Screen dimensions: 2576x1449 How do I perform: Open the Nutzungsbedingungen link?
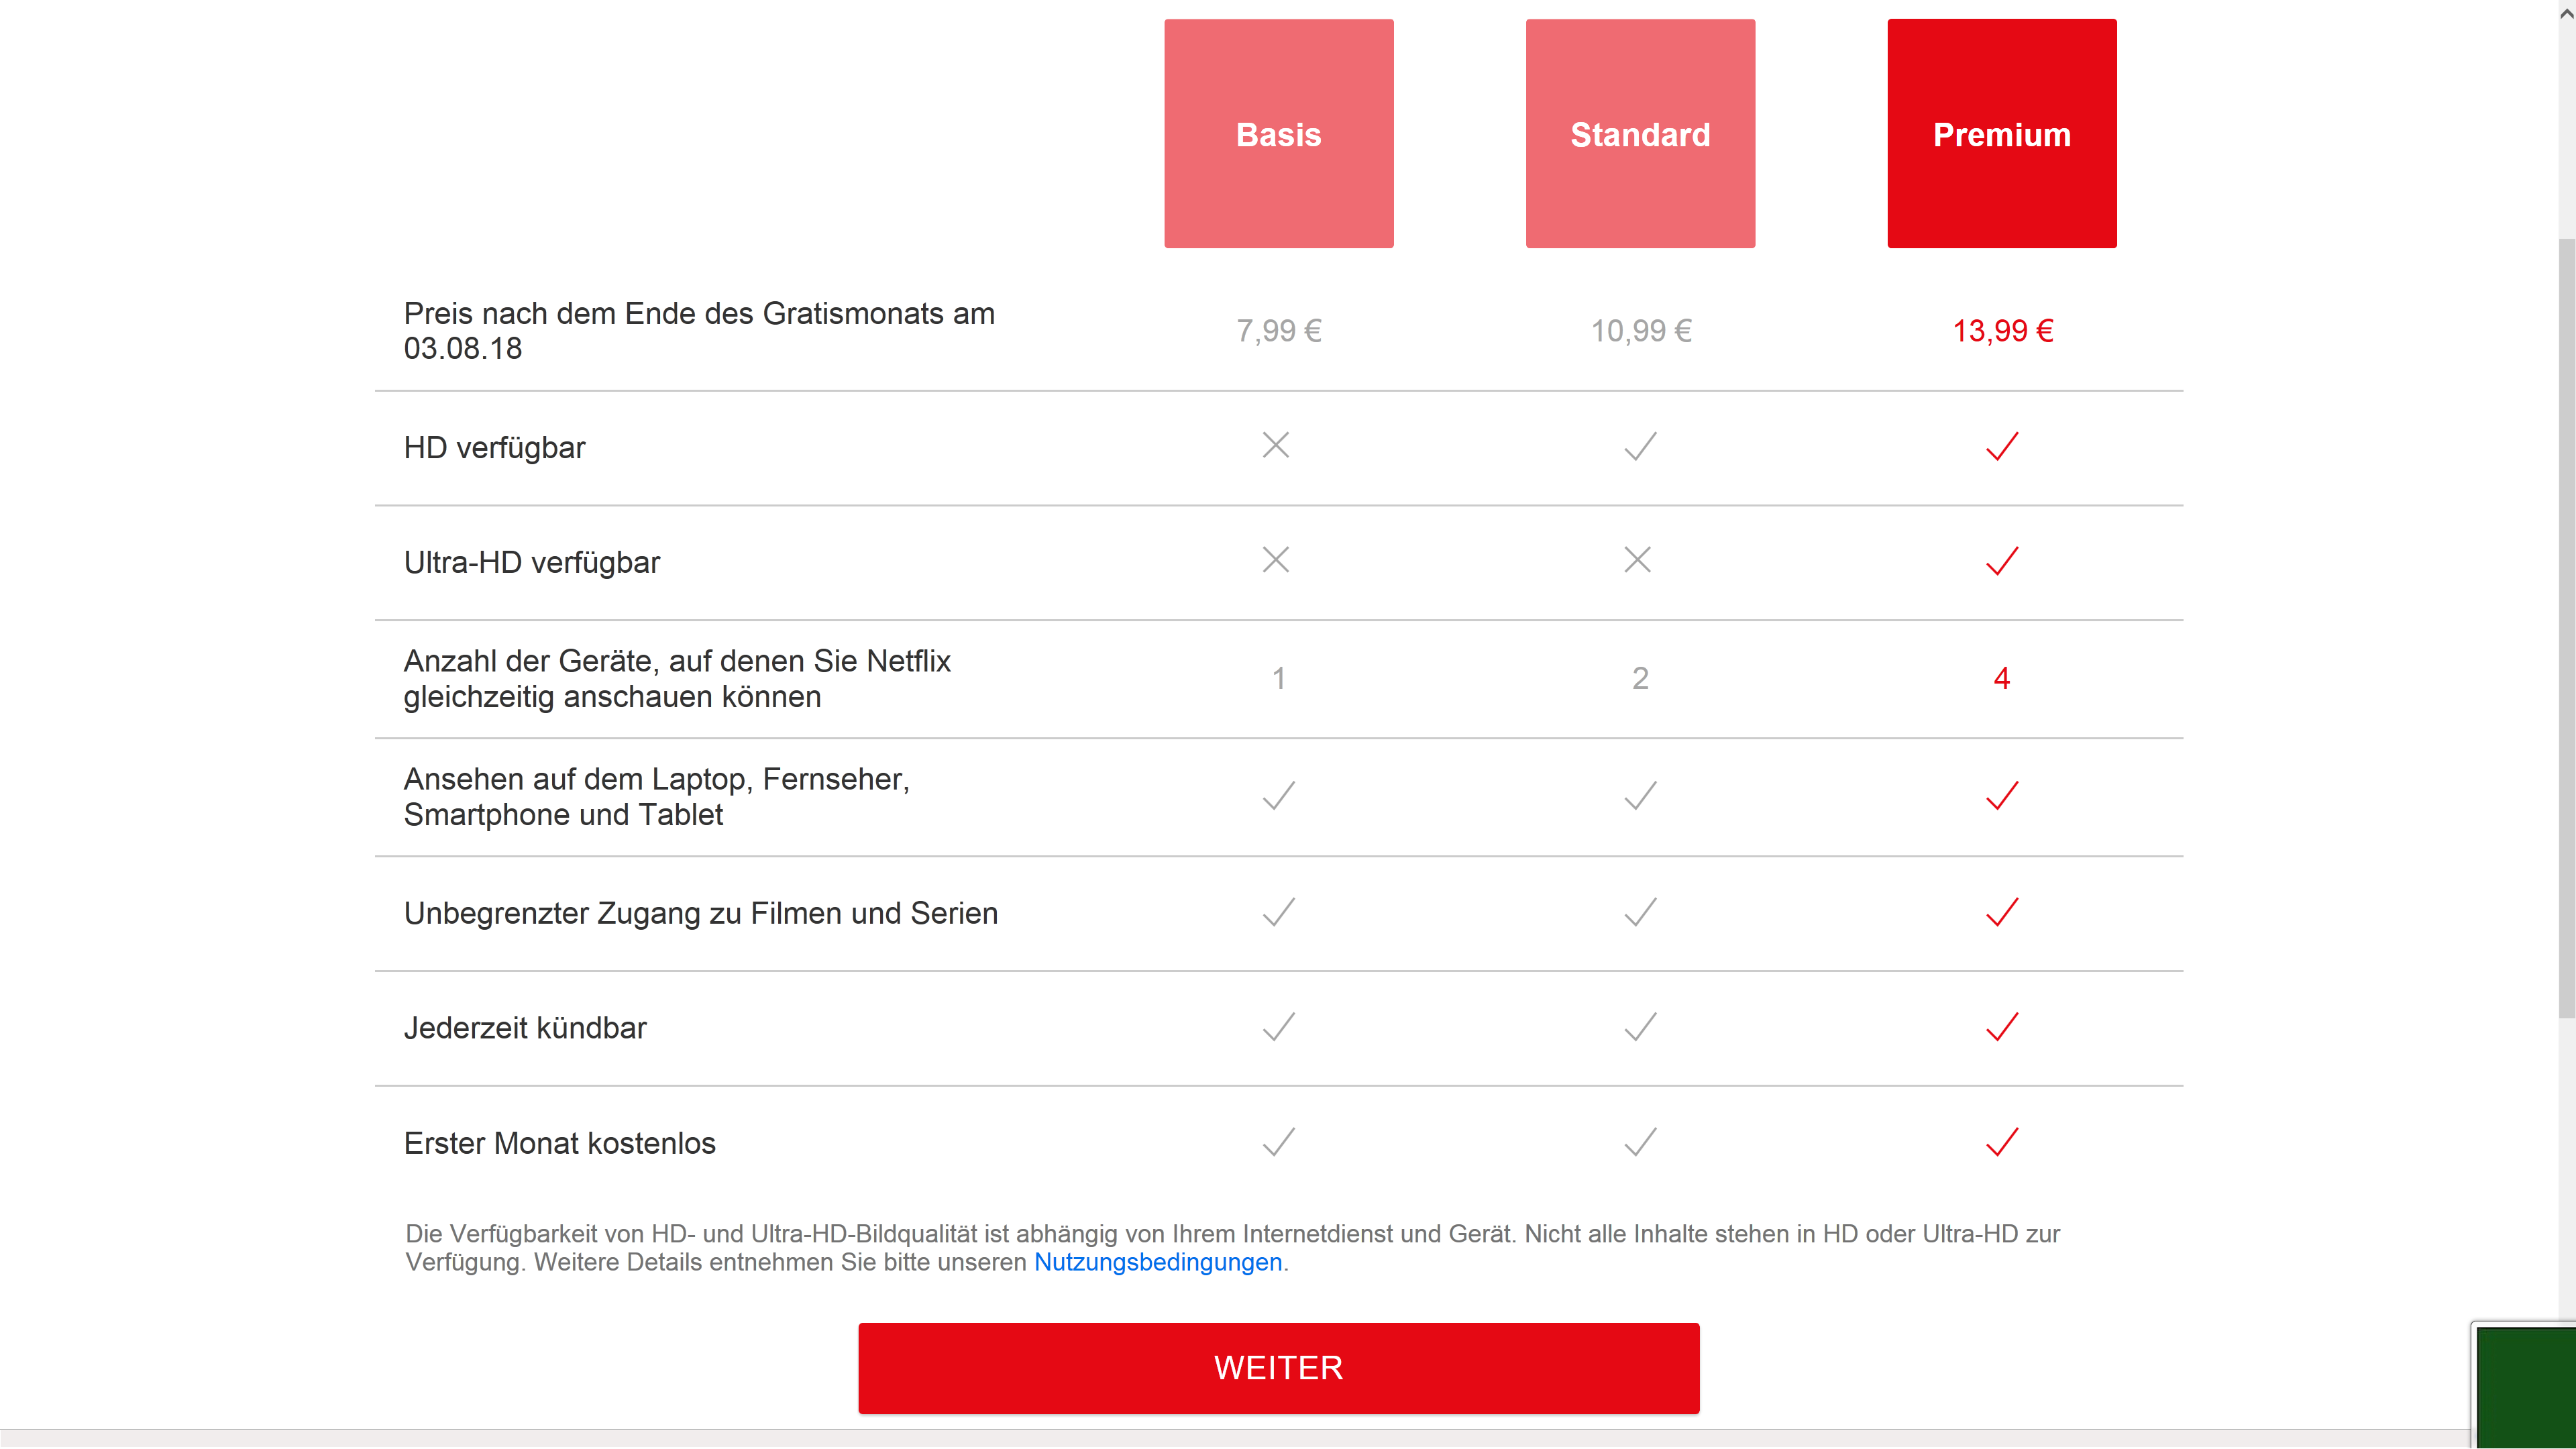(x=1157, y=1262)
